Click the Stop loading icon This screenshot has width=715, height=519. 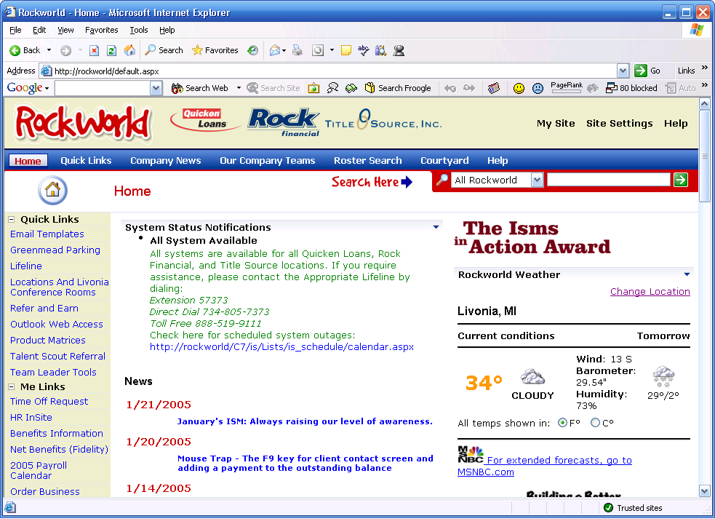[94, 51]
